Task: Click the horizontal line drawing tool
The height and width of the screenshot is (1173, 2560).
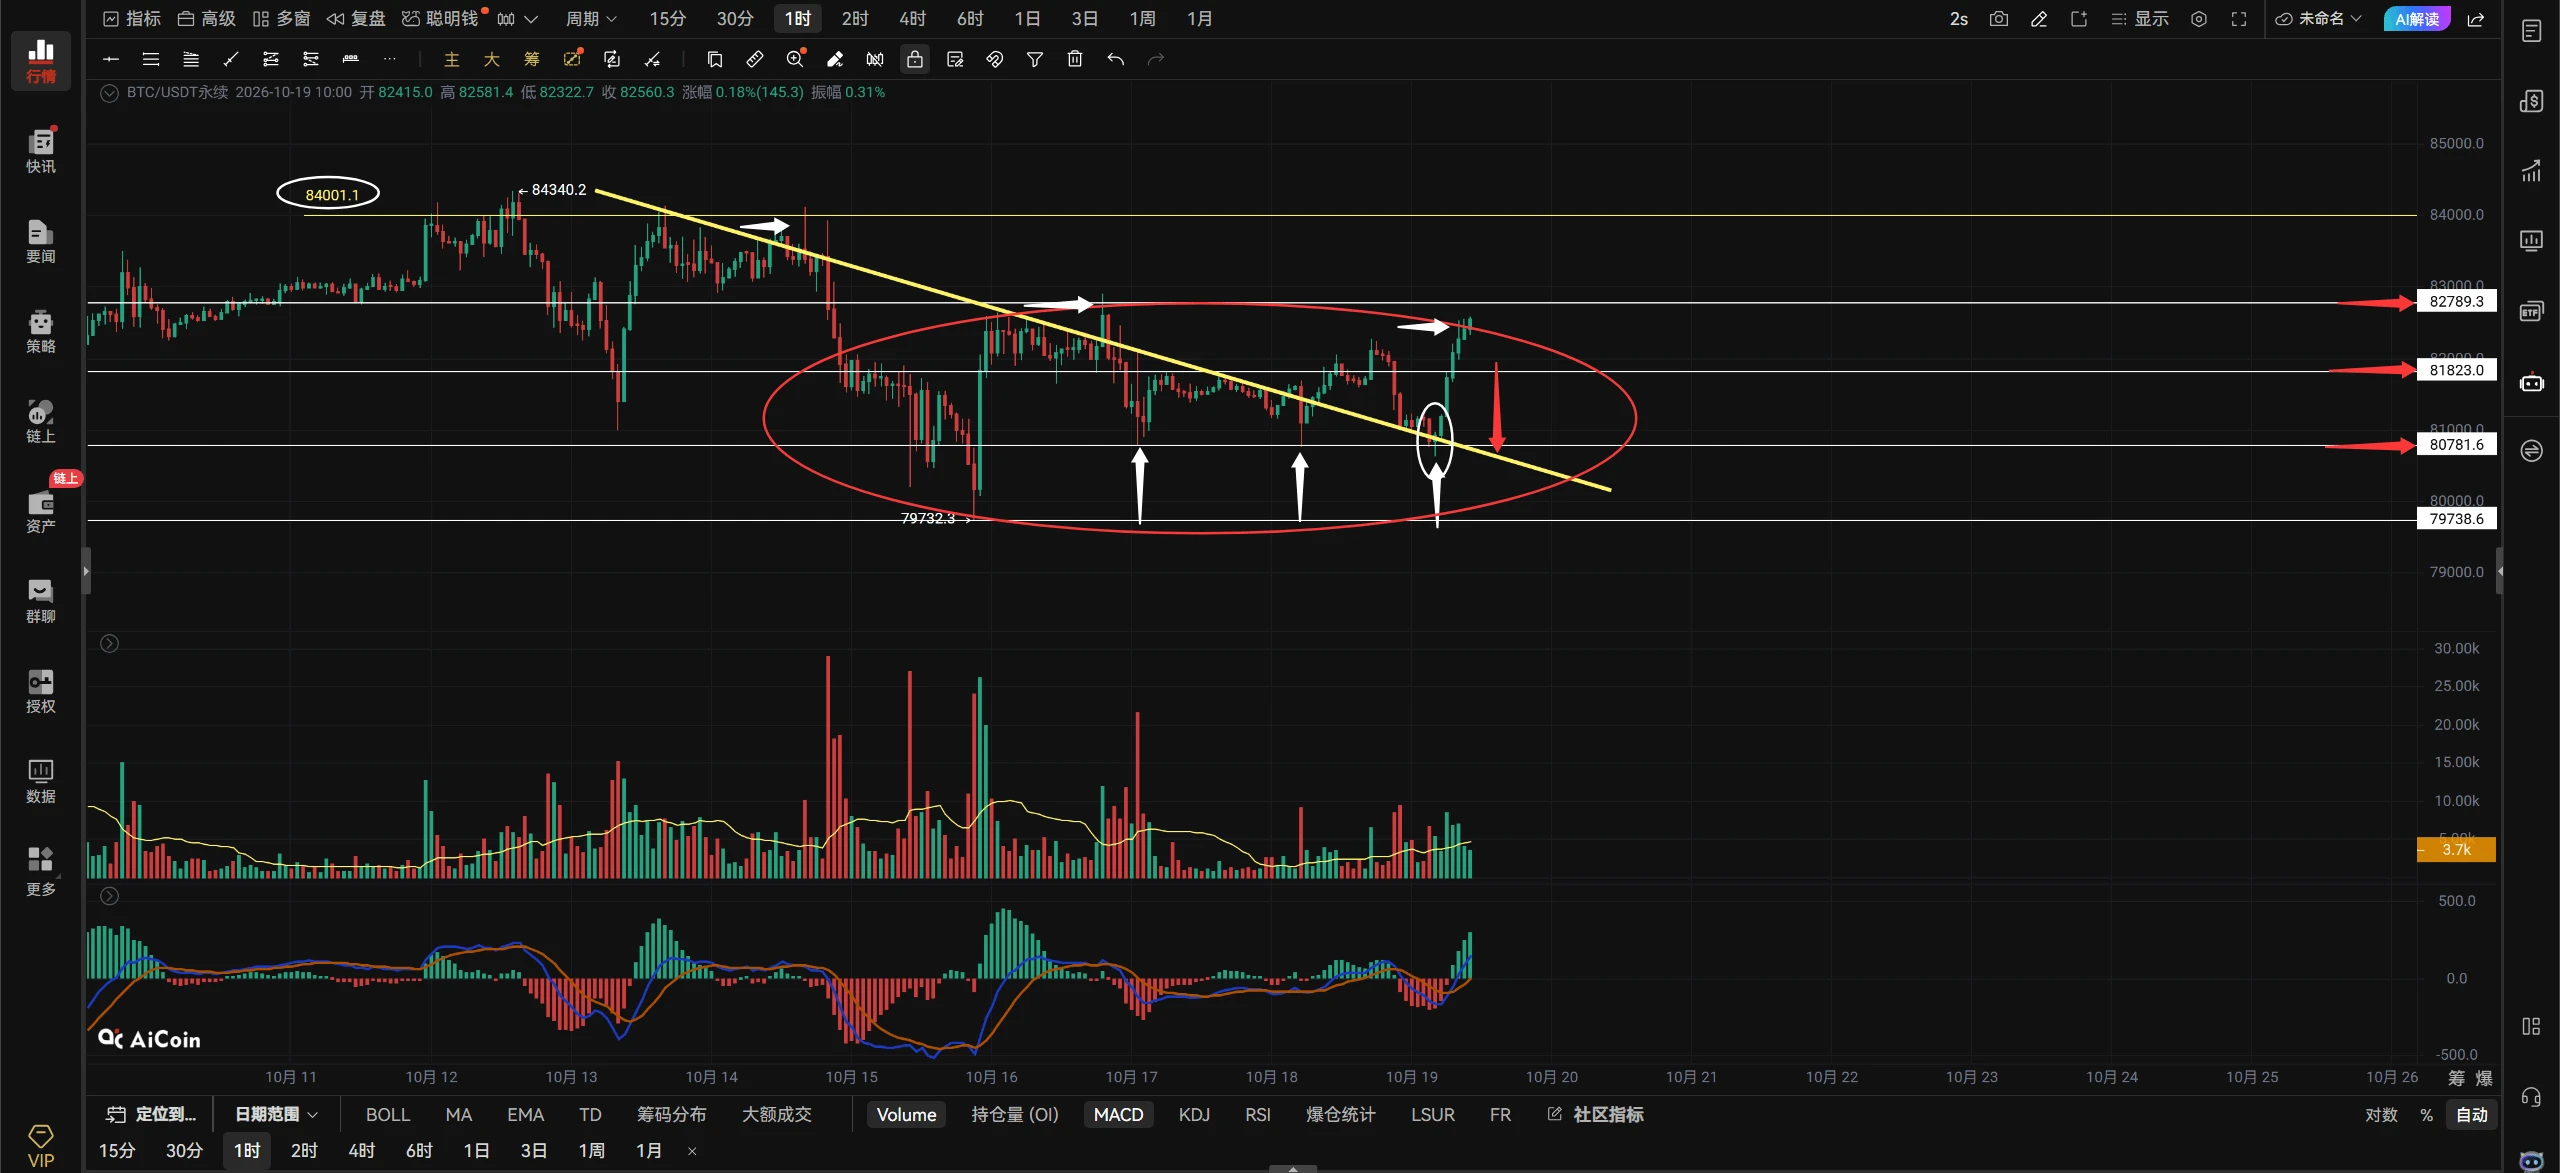Action: (x=111, y=59)
